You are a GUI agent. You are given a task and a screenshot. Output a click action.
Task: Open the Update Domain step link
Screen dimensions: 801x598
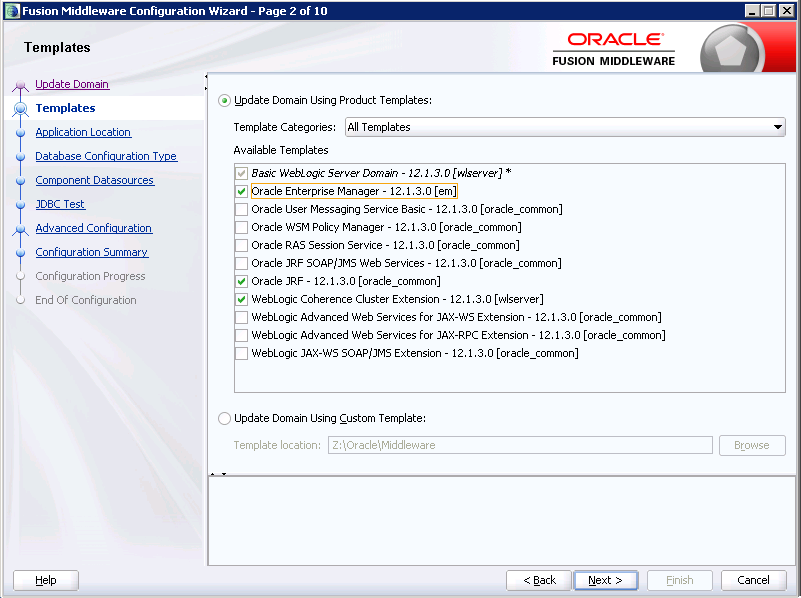[x=72, y=84]
